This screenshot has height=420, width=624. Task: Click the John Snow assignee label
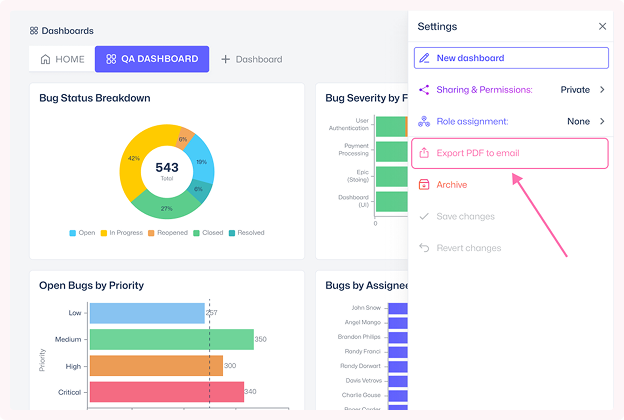(x=366, y=308)
